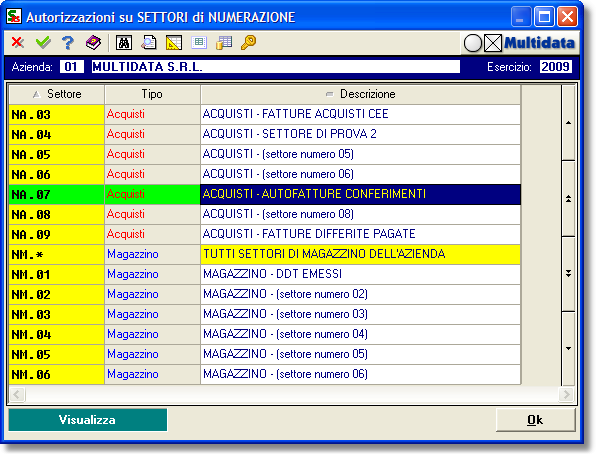Click the Visualizza button
The height and width of the screenshot is (456, 596).
88,420
